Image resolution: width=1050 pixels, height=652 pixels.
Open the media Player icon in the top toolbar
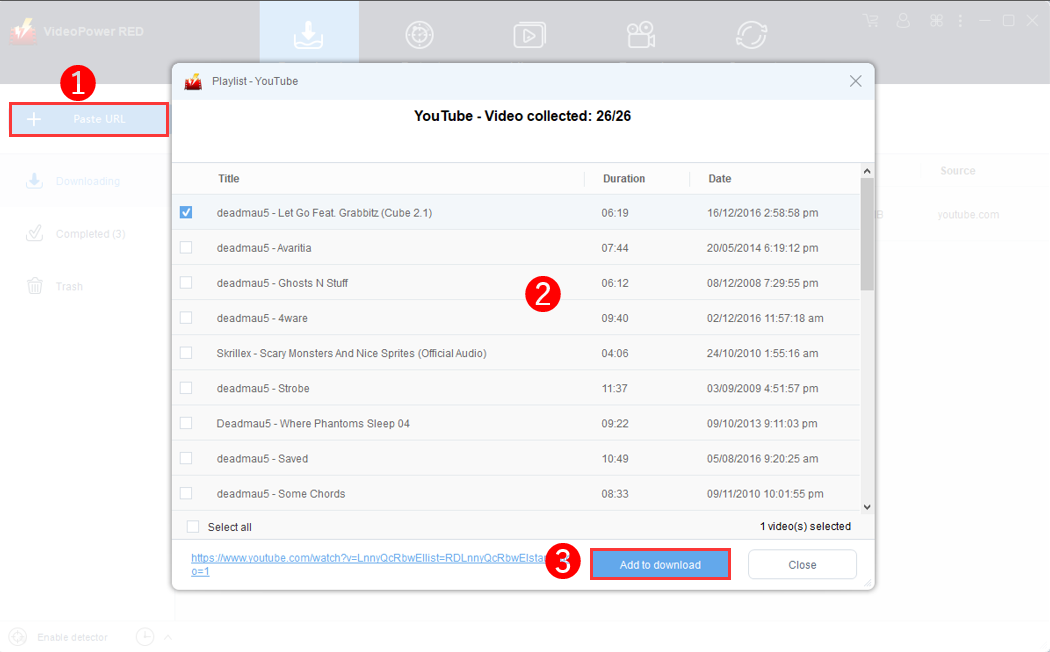point(529,34)
